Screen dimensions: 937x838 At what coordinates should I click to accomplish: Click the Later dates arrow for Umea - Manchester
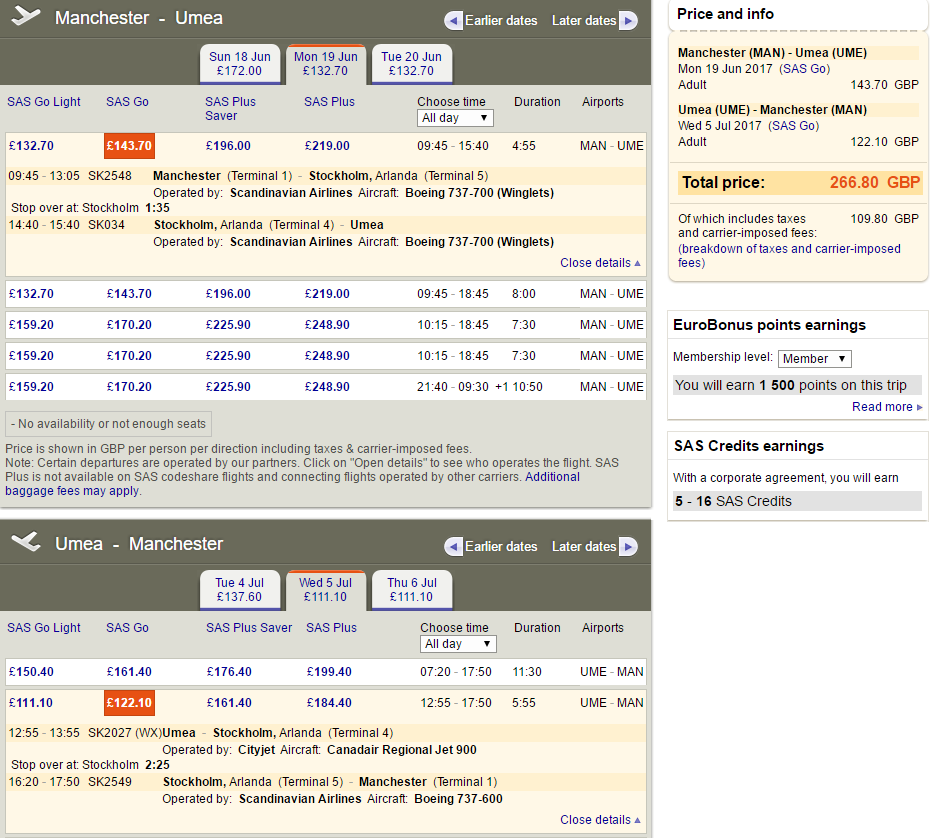(x=628, y=547)
